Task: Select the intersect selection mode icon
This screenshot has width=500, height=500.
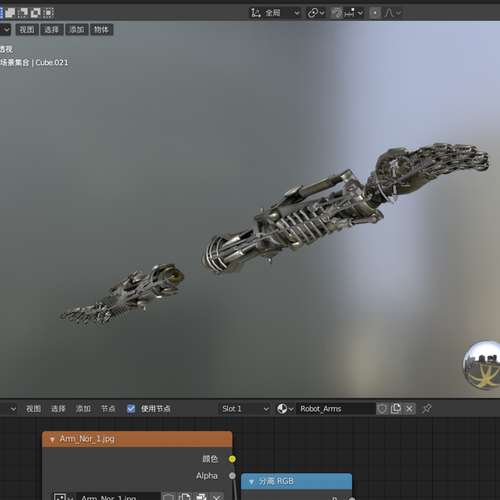Action: pyautogui.click(x=48, y=13)
